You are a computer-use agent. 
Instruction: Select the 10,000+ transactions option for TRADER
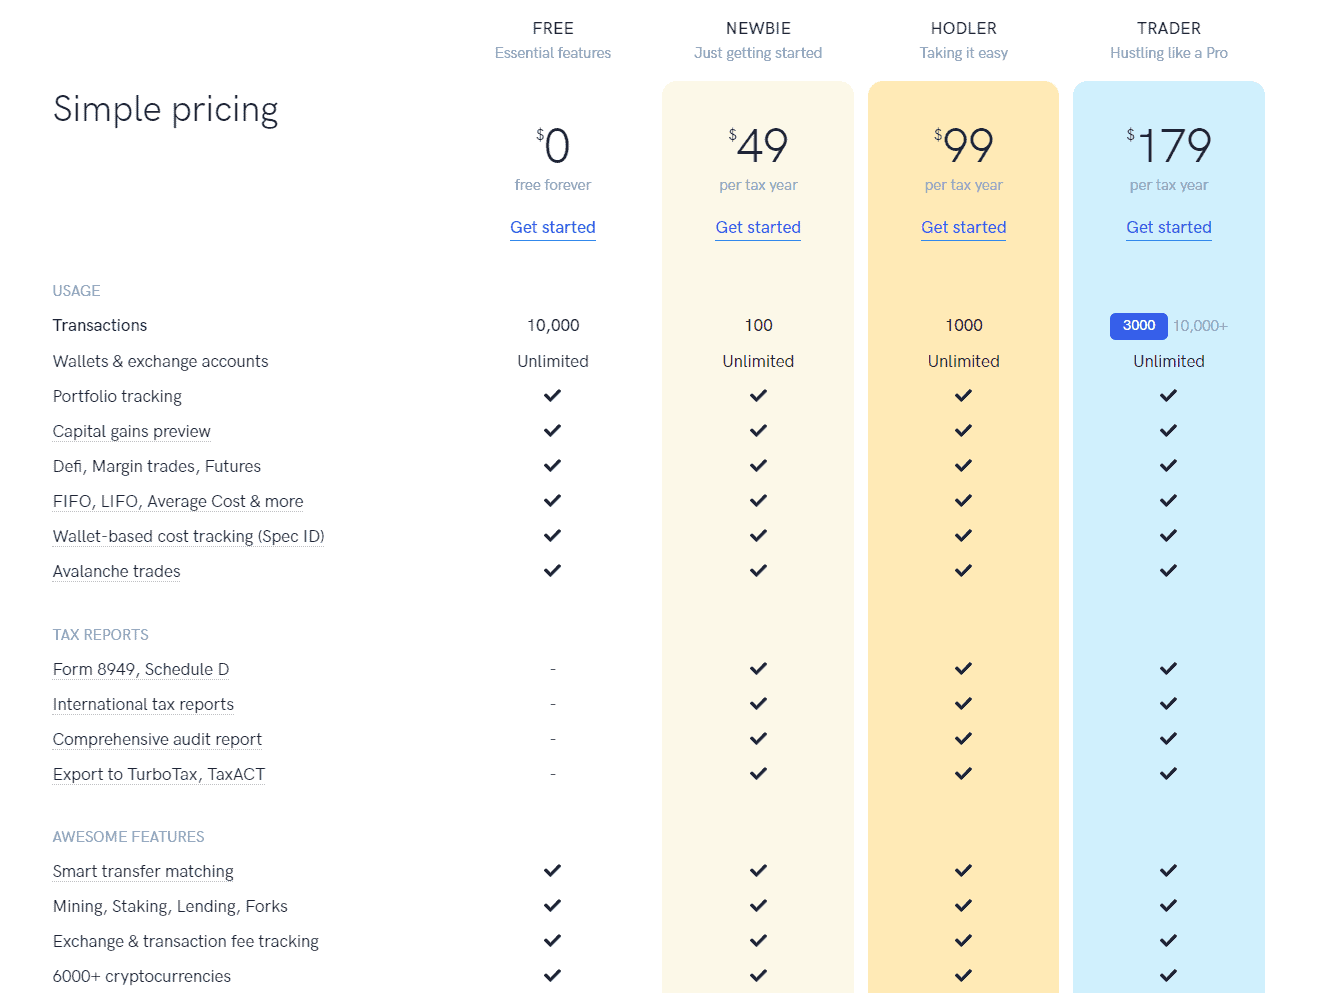(x=1199, y=326)
